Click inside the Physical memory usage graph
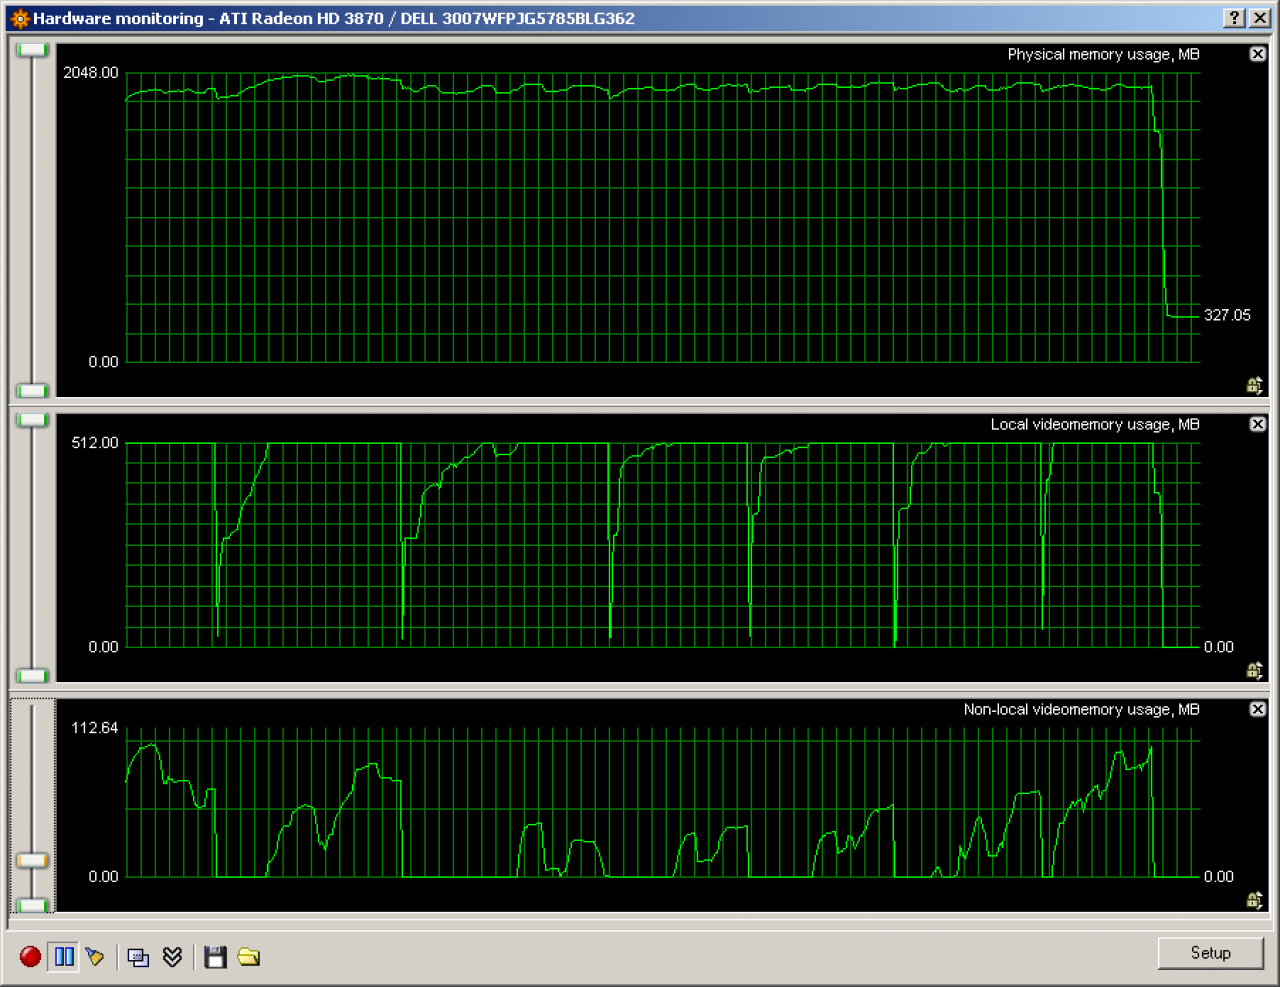This screenshot has height=987, width=1280. (662, 218)
